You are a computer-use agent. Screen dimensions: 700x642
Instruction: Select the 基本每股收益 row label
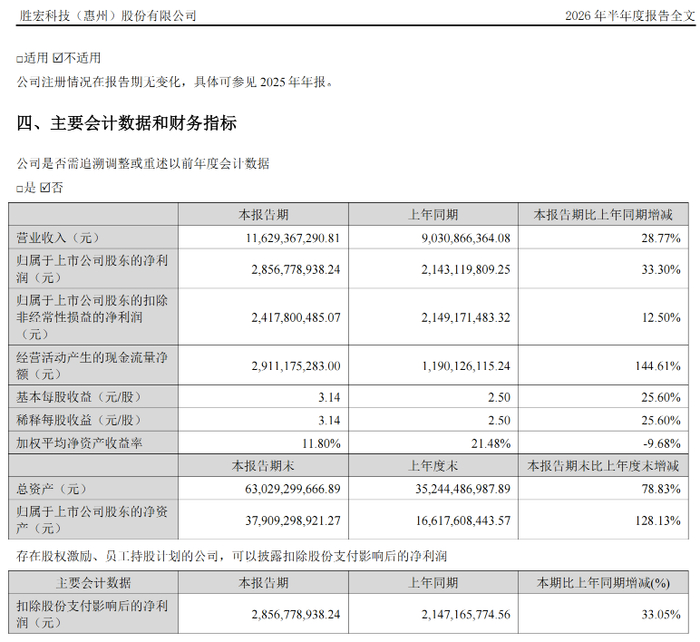(x=79, y=397)
